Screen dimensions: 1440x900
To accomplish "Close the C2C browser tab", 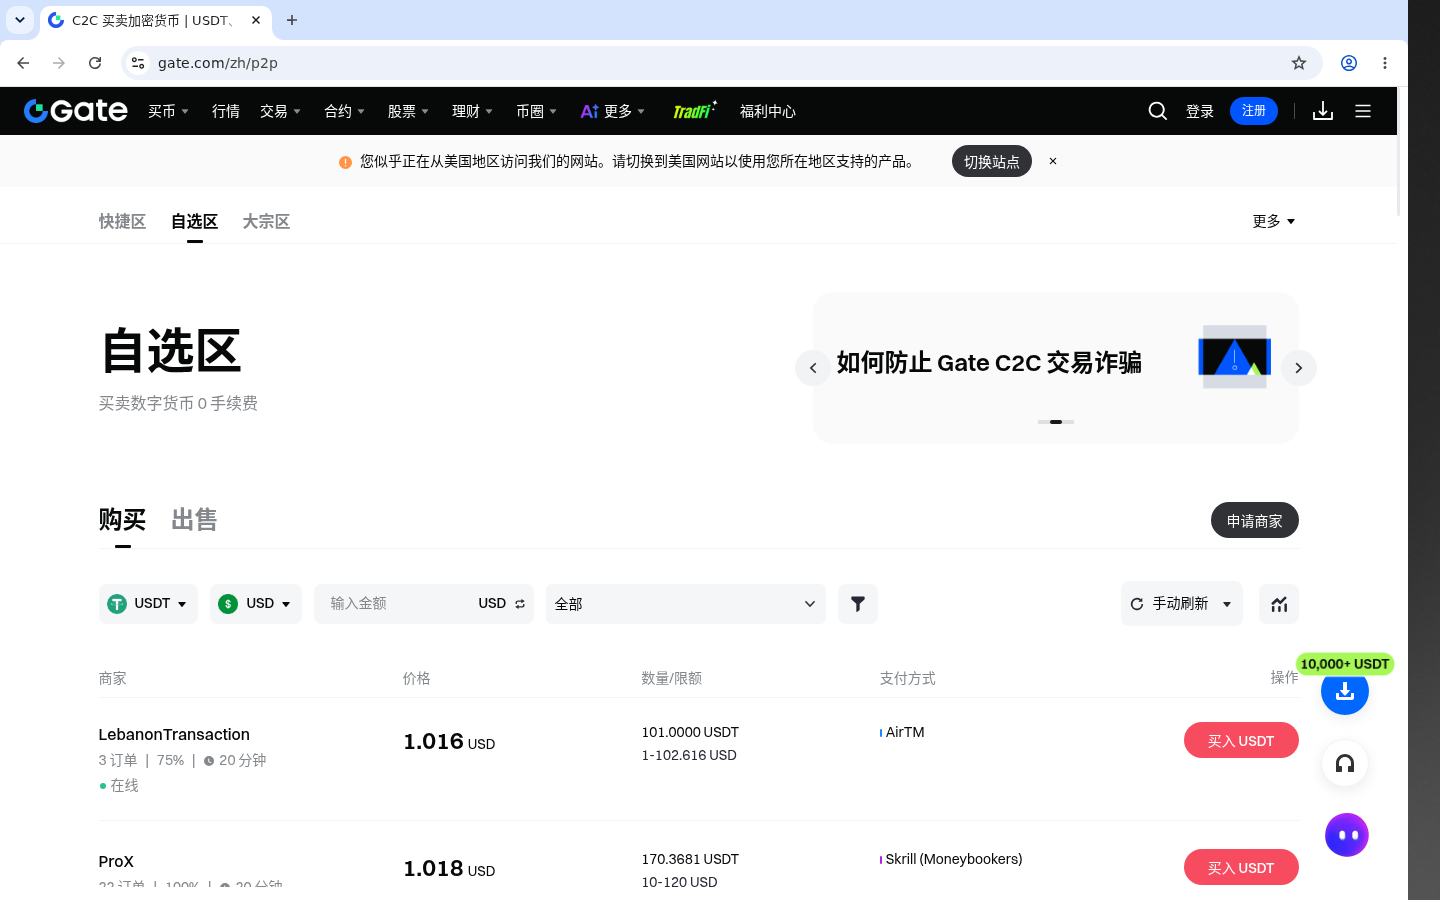I will pyautogui.click(x=256, y=20).
